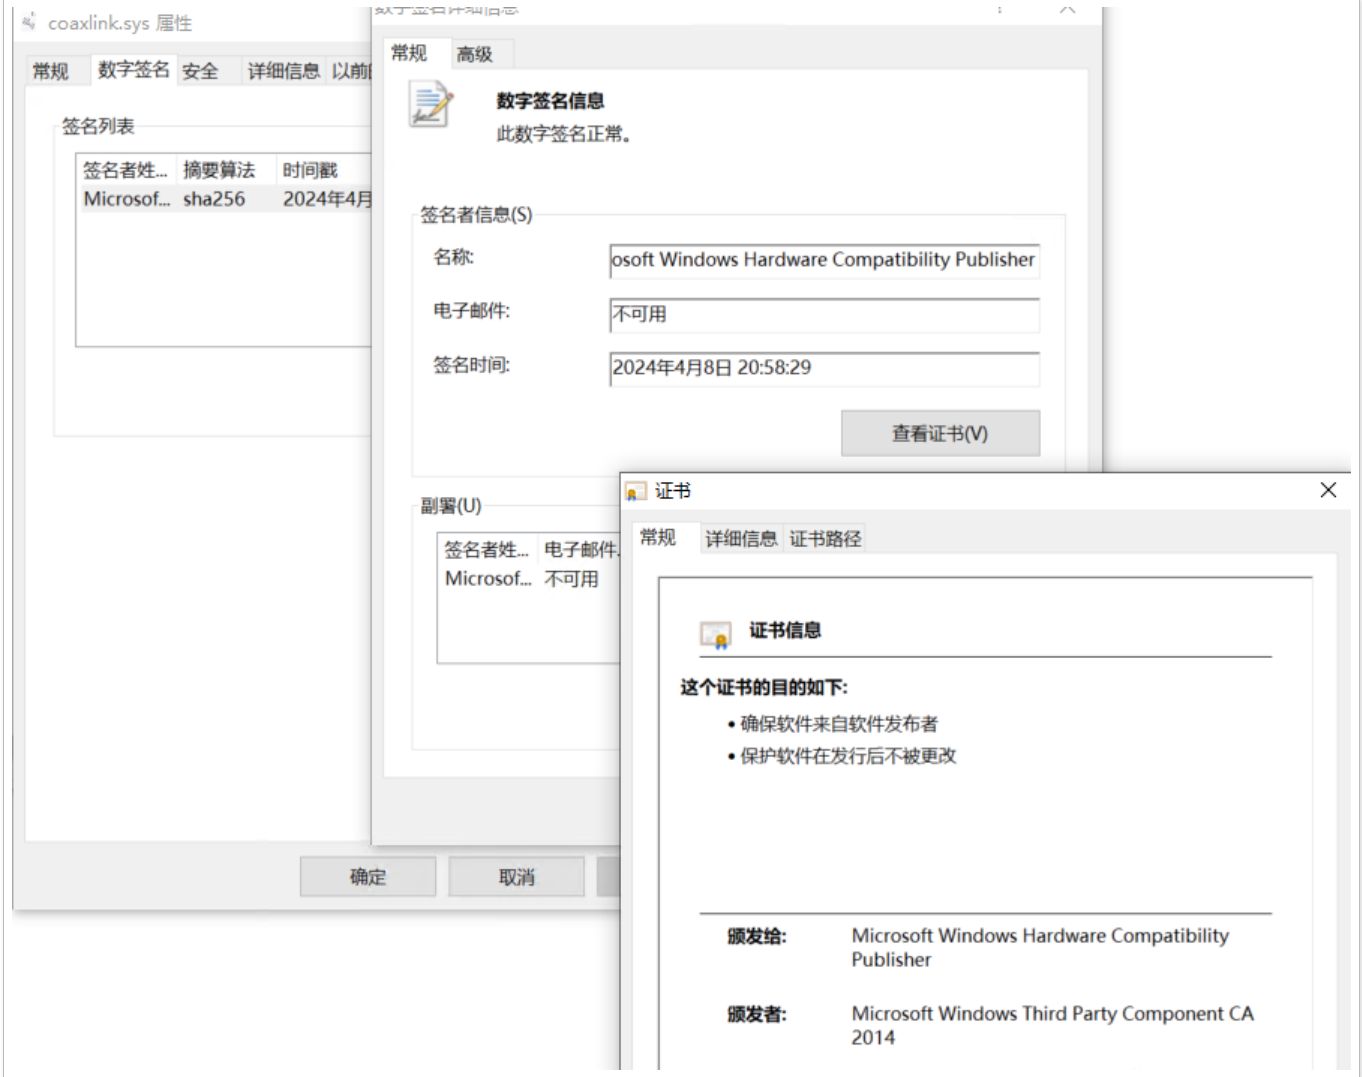Click the 确定 button in properties window
This screenshot has width=1362, height=1077.
[368, 877]
